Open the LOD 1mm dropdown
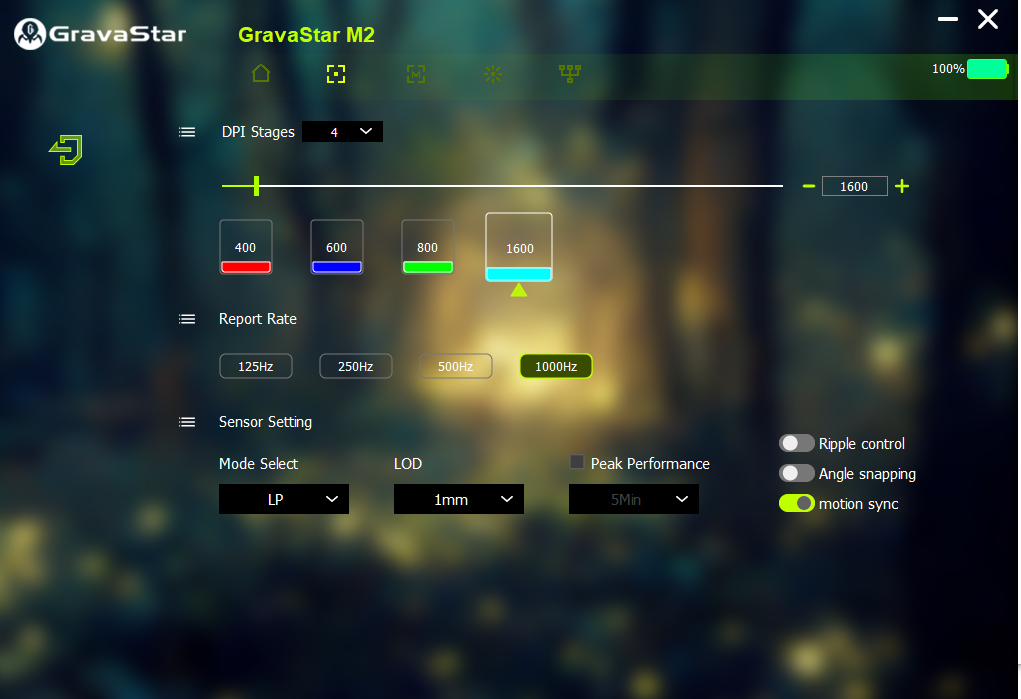Viewport: 1021px width, 699px height. click(x=459, y=499)
